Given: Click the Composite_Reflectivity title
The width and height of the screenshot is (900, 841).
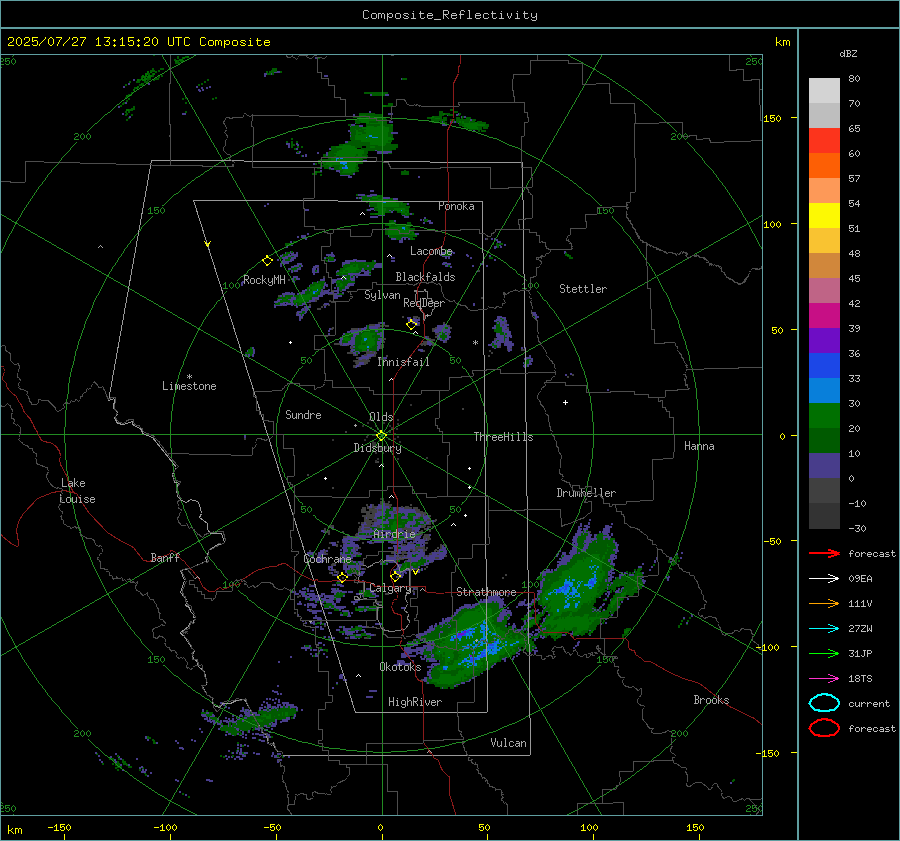Looking at the screenshot, I should (x=449, y=15).
